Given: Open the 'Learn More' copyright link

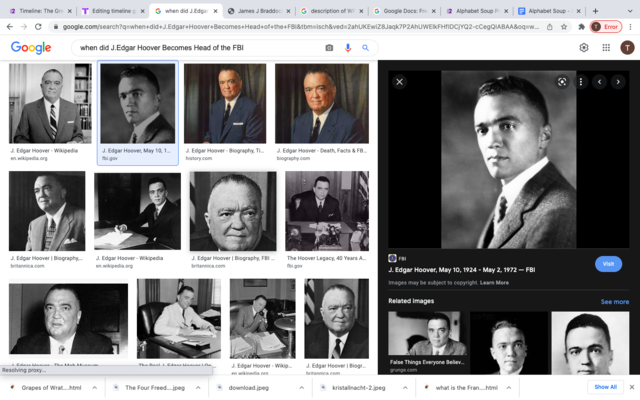Looking at the screenshot, I should 494,282.
